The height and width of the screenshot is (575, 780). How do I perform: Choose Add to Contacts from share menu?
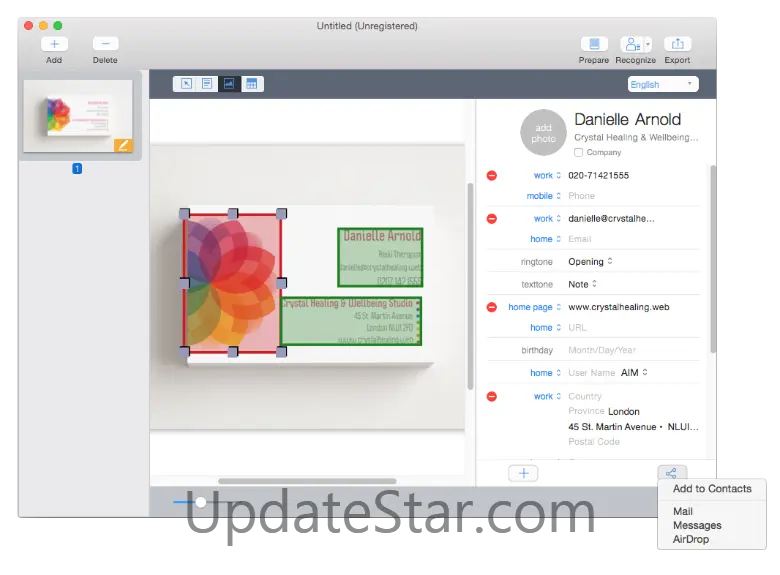(712, 489)
